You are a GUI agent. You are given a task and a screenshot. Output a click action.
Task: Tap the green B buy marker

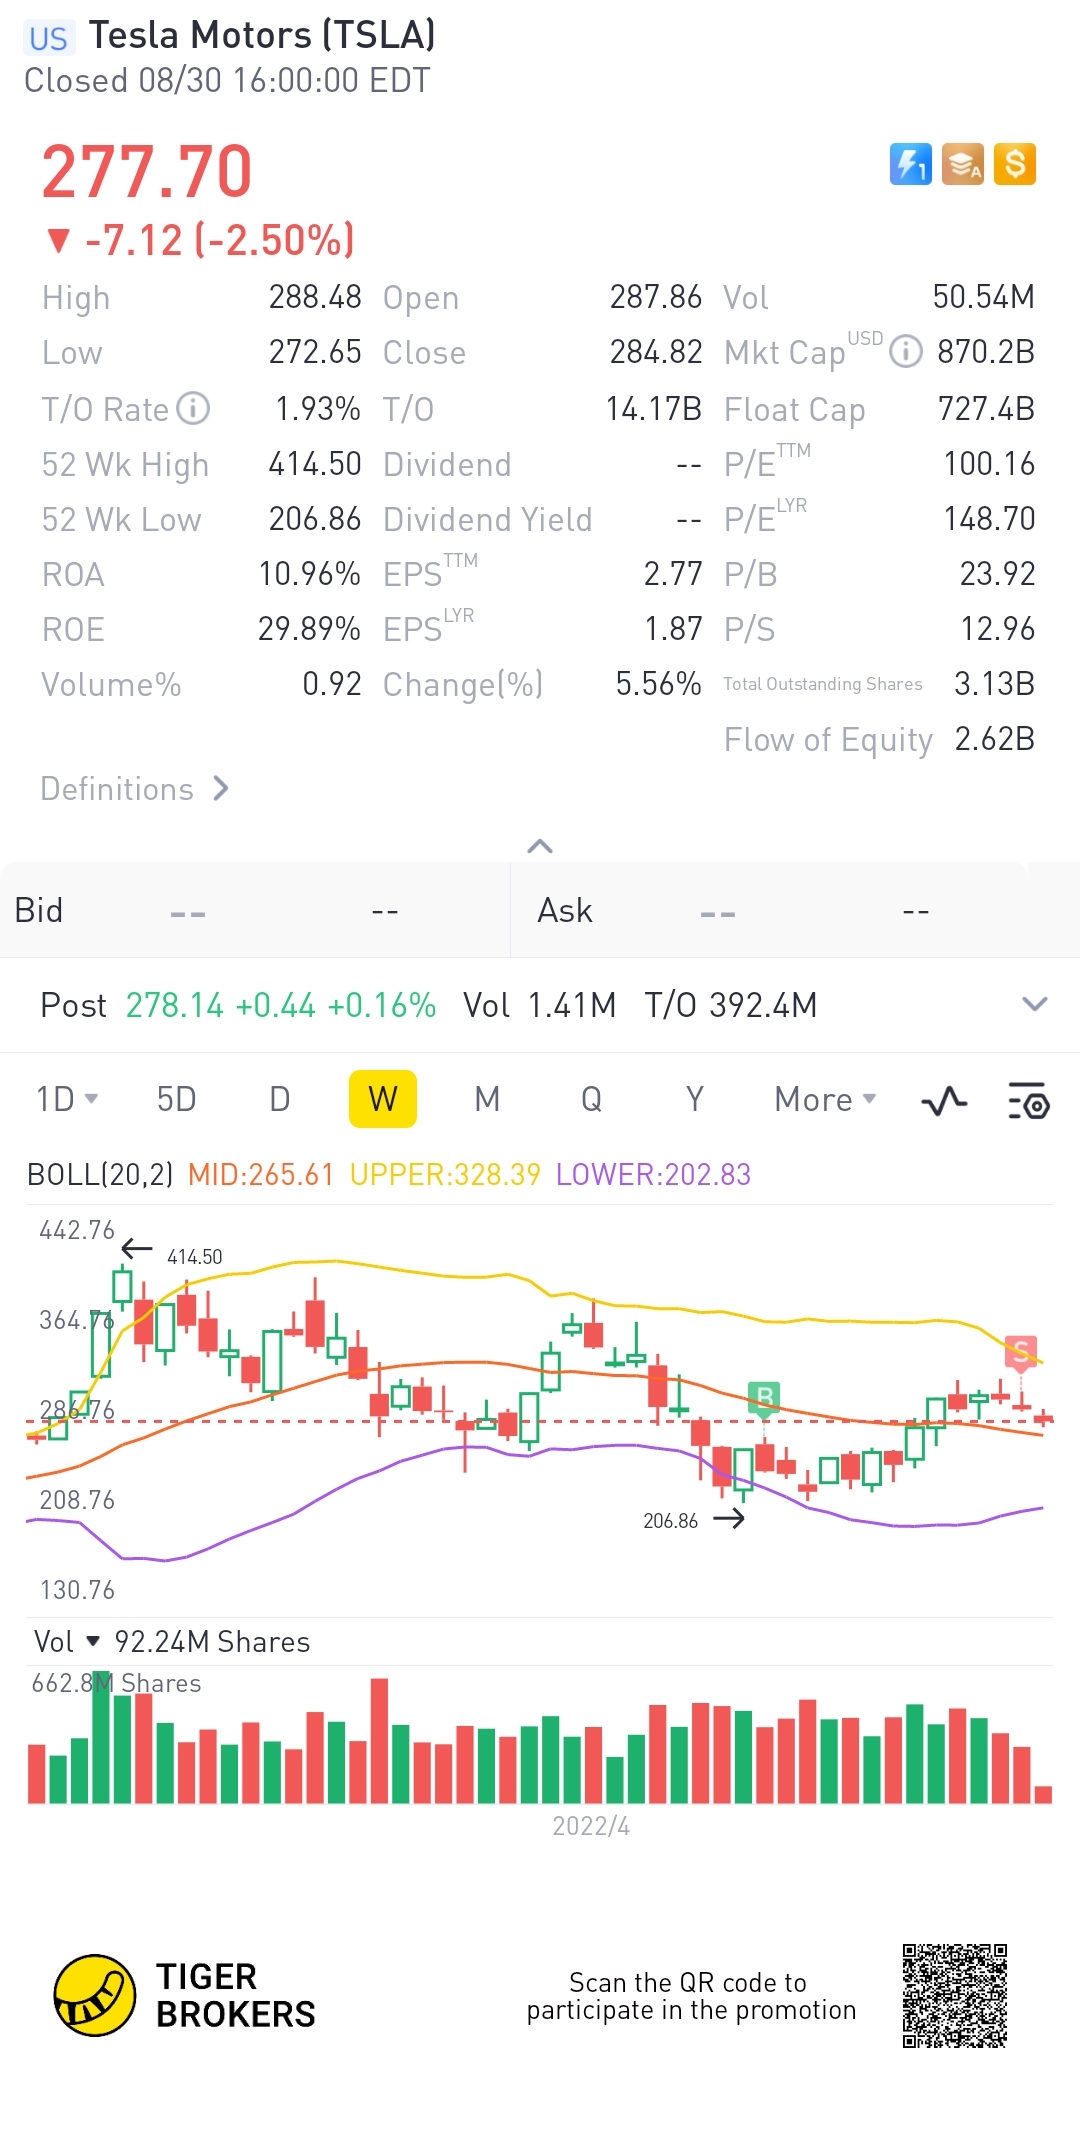tap(764, 1398)
